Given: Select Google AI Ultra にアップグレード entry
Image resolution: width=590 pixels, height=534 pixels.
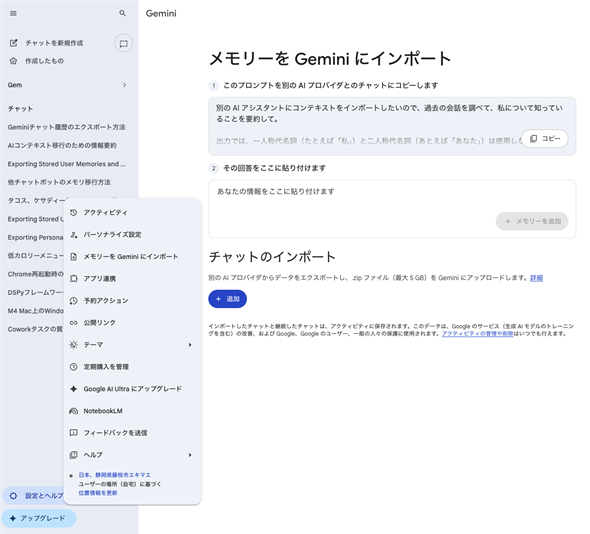Looking at the screenshot, I should coord(132,389).
